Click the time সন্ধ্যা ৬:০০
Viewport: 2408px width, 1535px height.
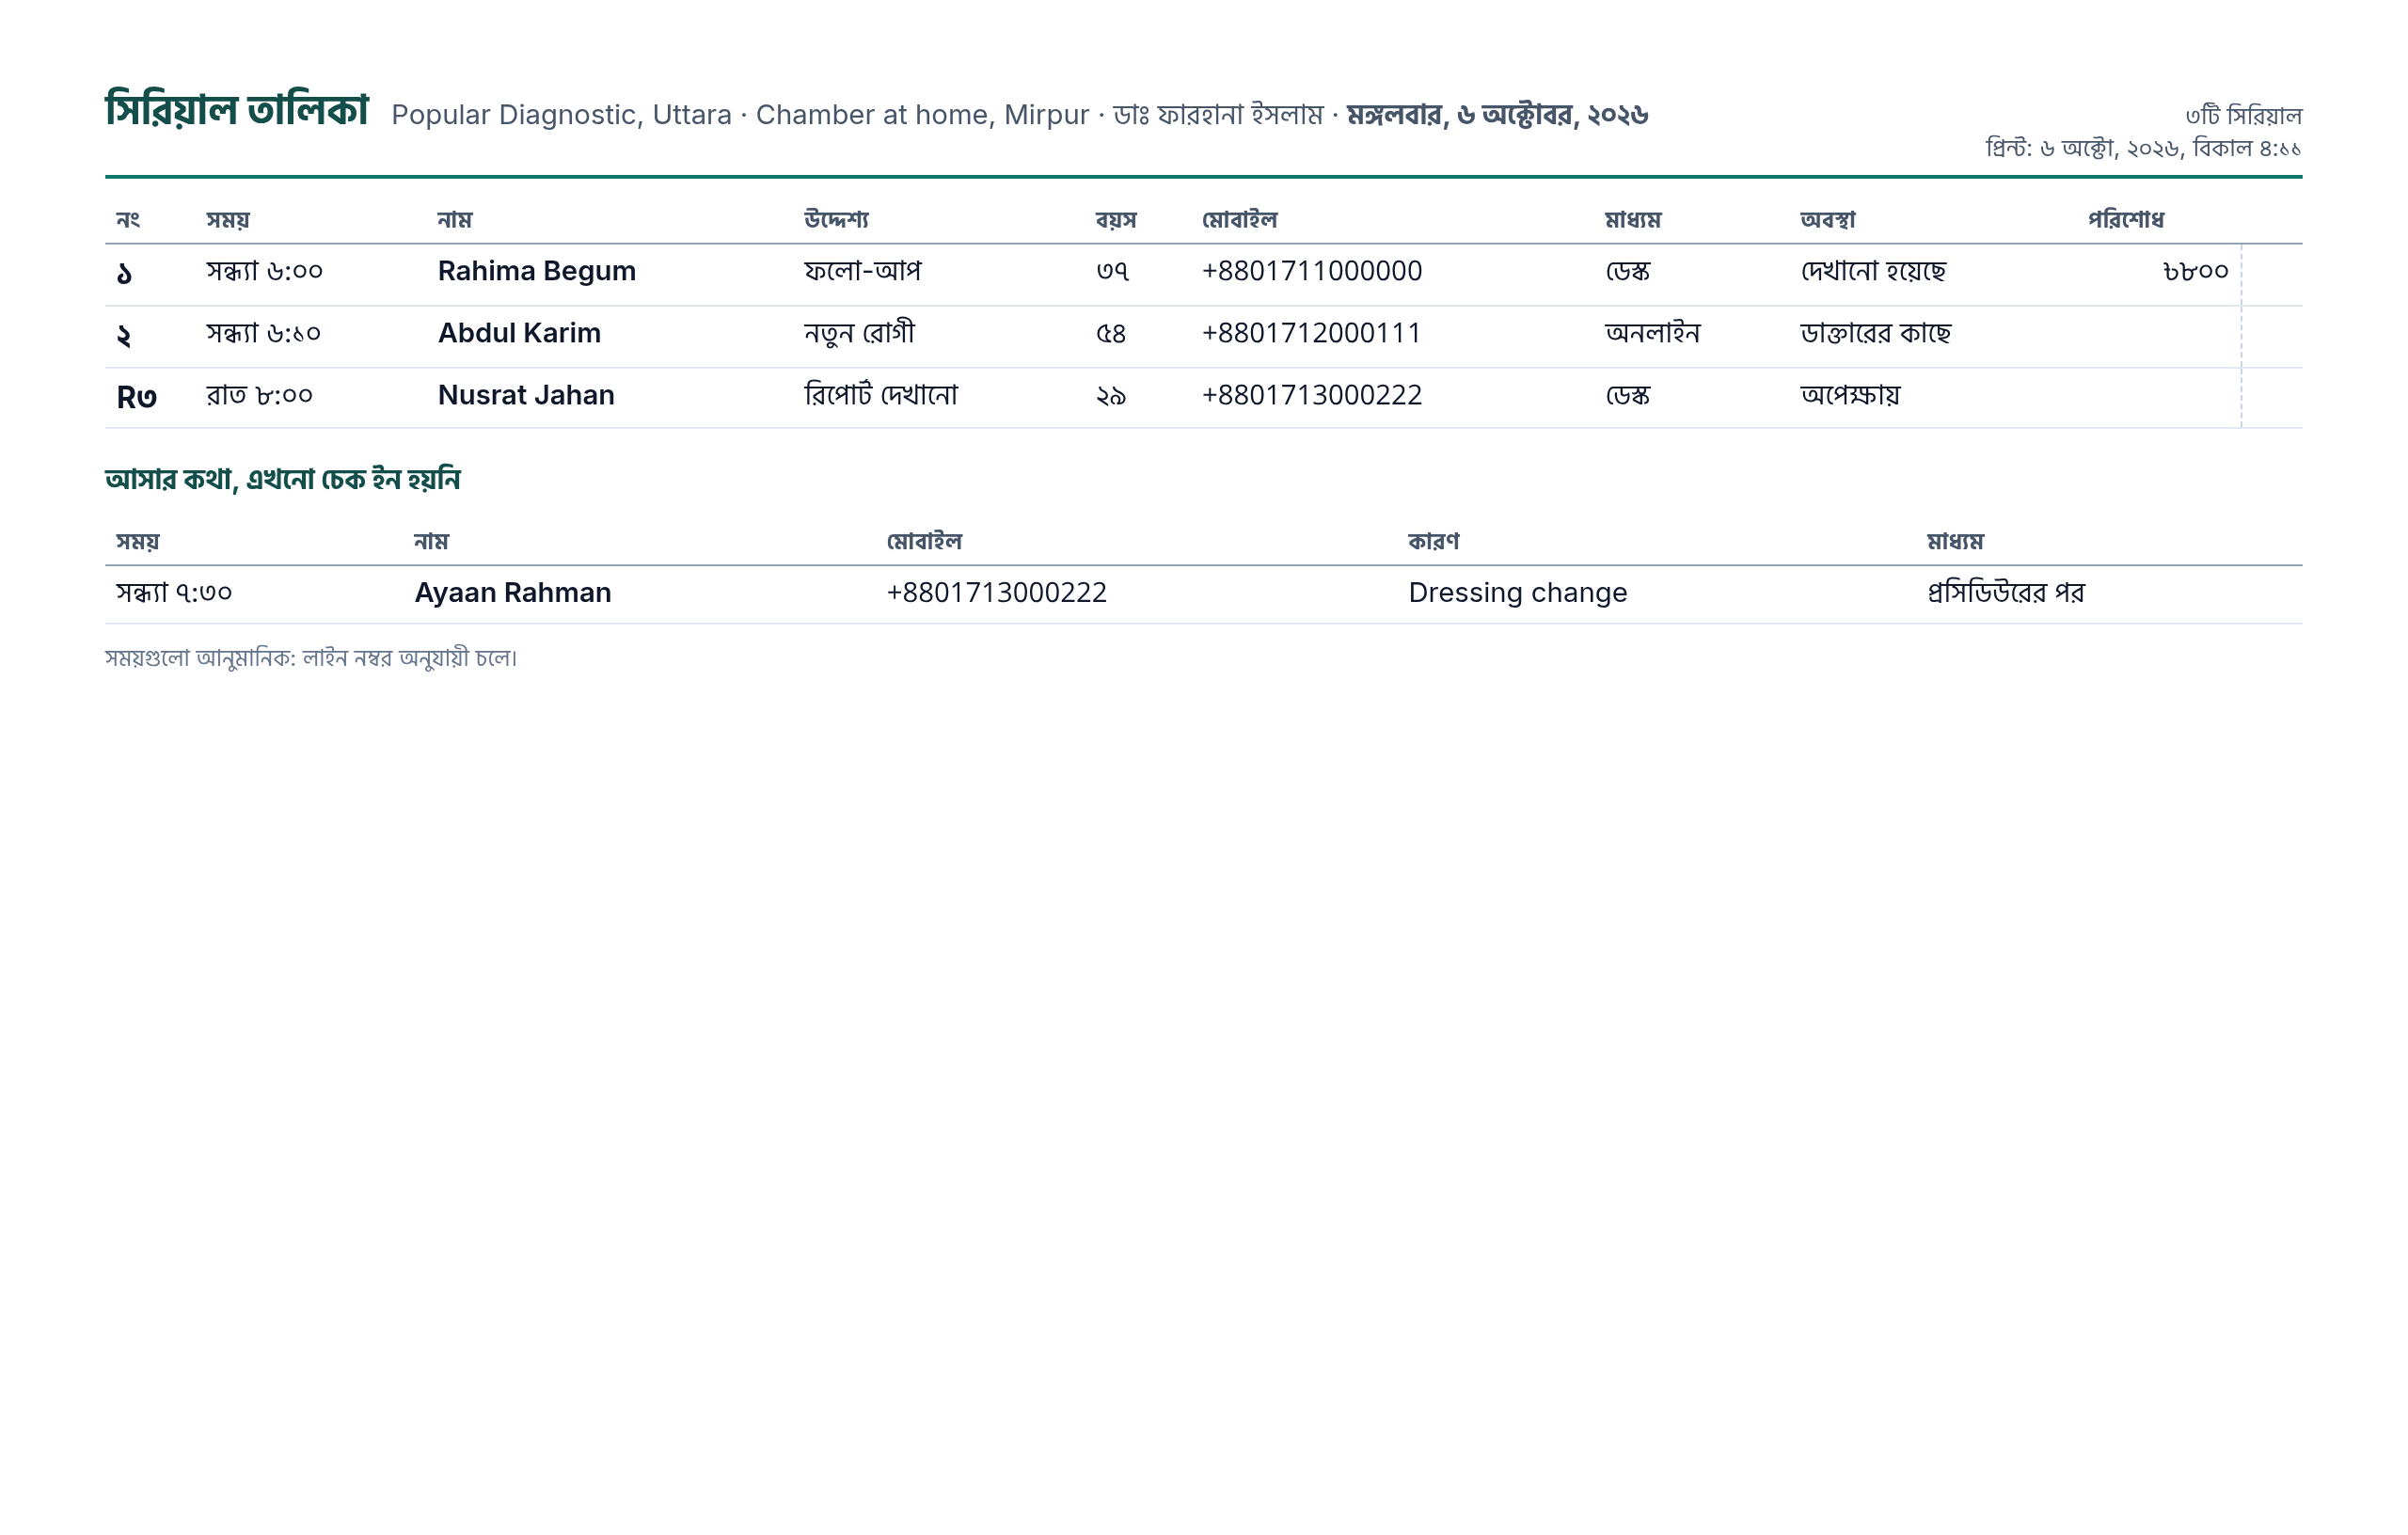[x=264, y=271]
